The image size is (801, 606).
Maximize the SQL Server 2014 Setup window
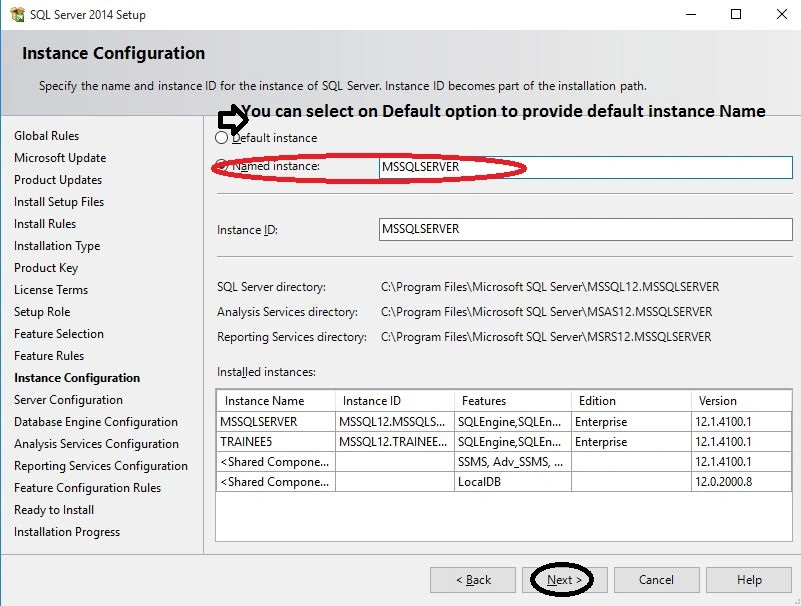tap(736, 14)
